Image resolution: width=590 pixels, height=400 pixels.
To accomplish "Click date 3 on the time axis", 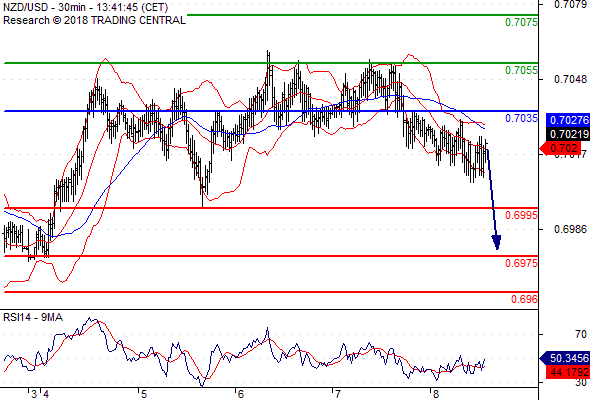I will (x=34, y=394).
